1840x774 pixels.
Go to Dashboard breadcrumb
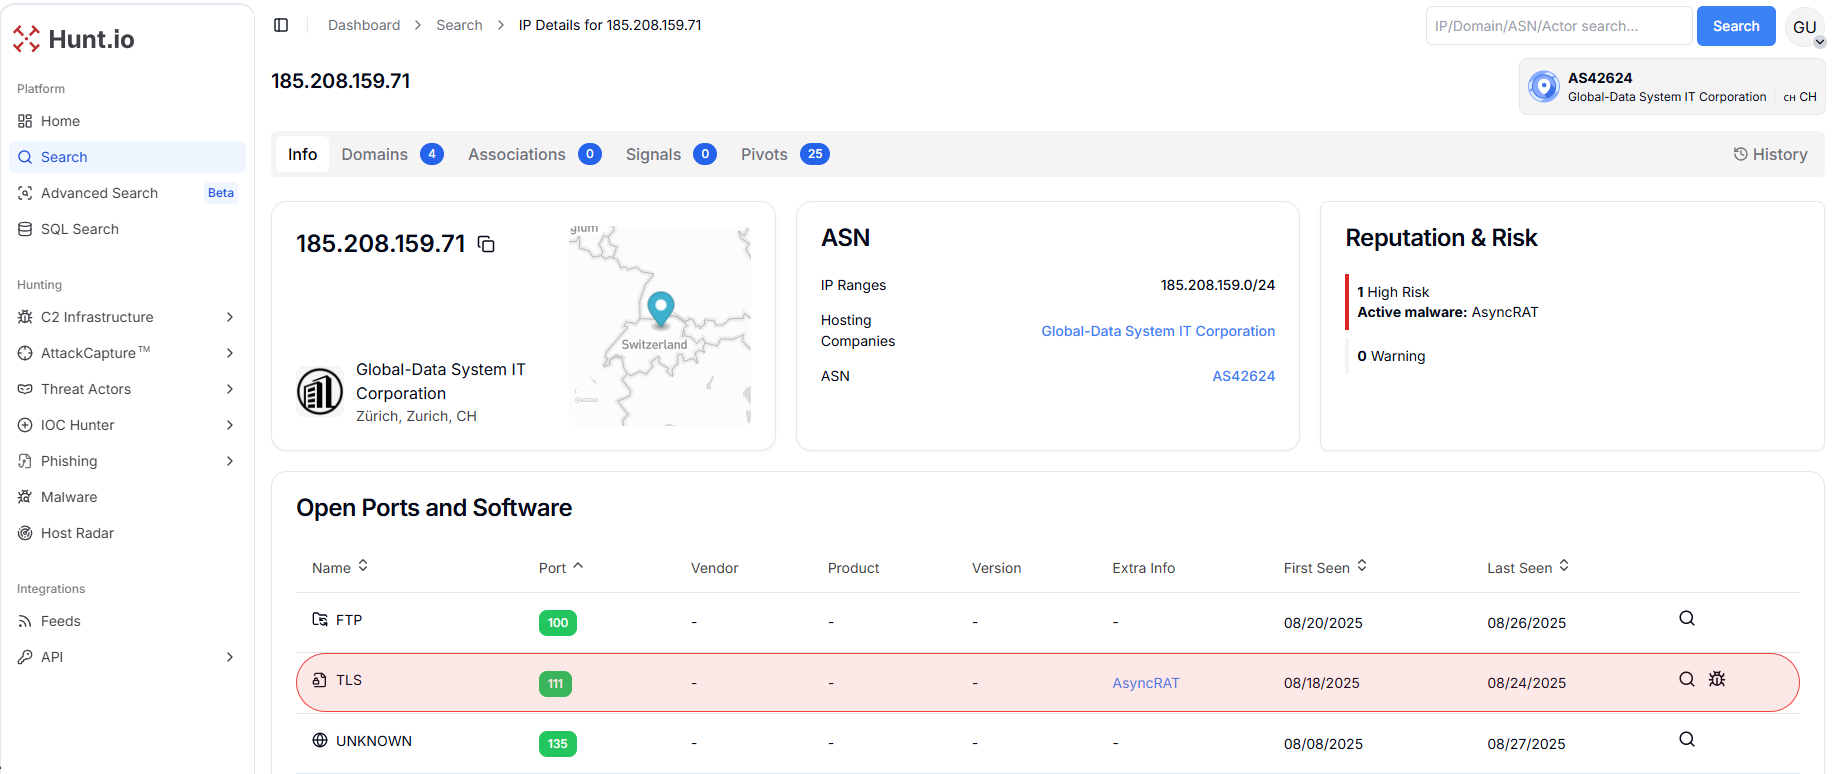point(364,25)
